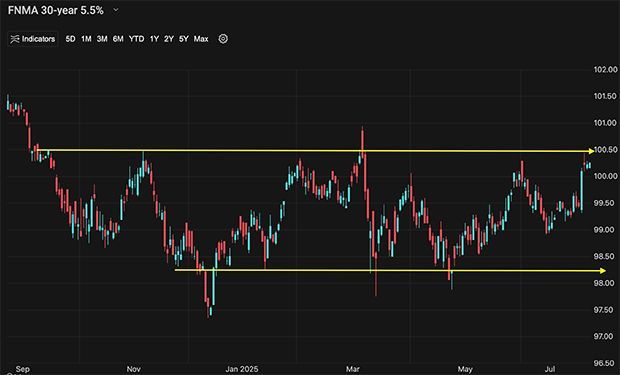620x375 pixels.
Task: Set chart range to 2Y
Action: [169, 39]
